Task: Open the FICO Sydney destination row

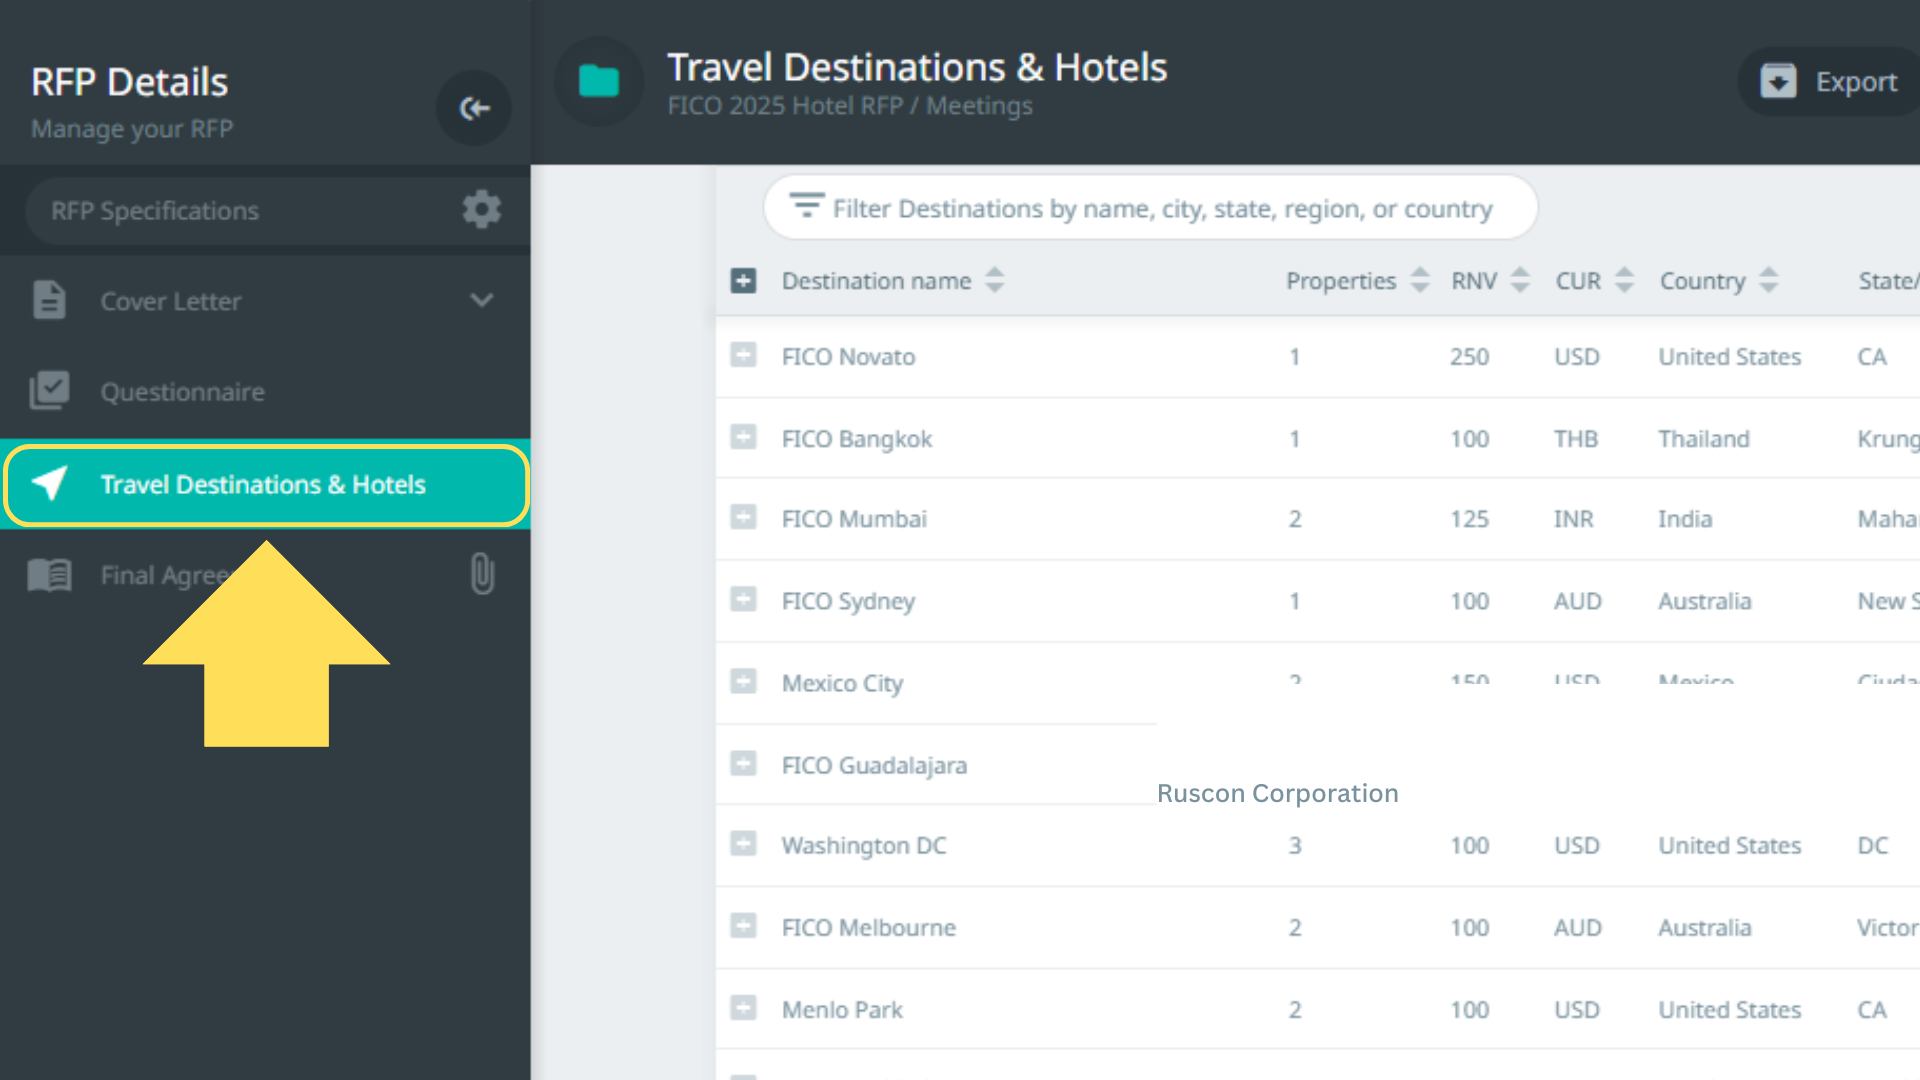Action: (848, 601)
